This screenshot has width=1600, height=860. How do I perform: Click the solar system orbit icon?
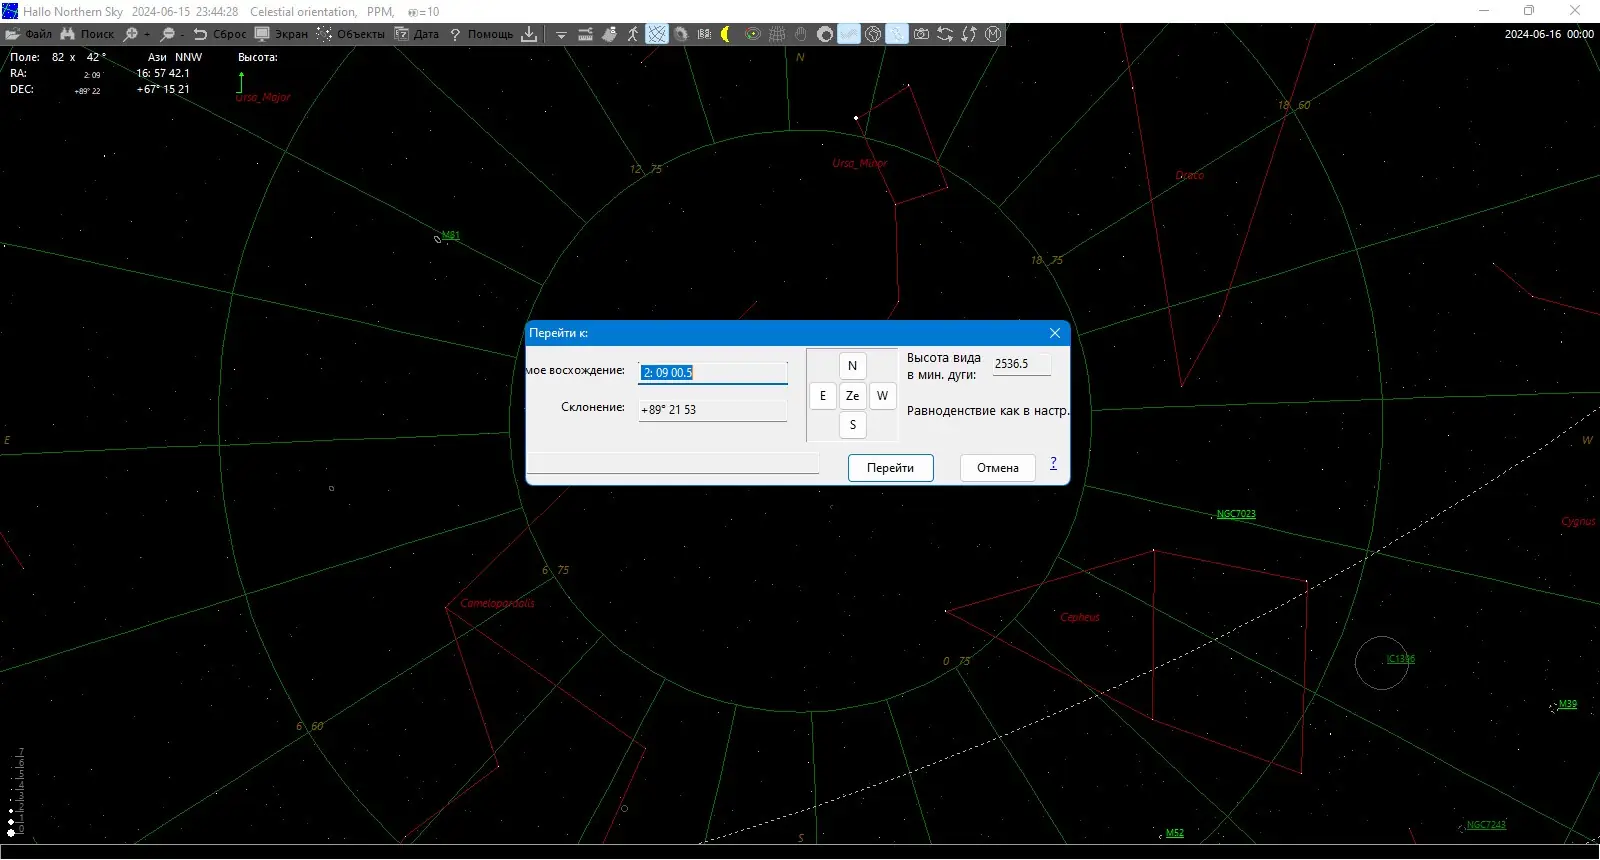(753, 34)
